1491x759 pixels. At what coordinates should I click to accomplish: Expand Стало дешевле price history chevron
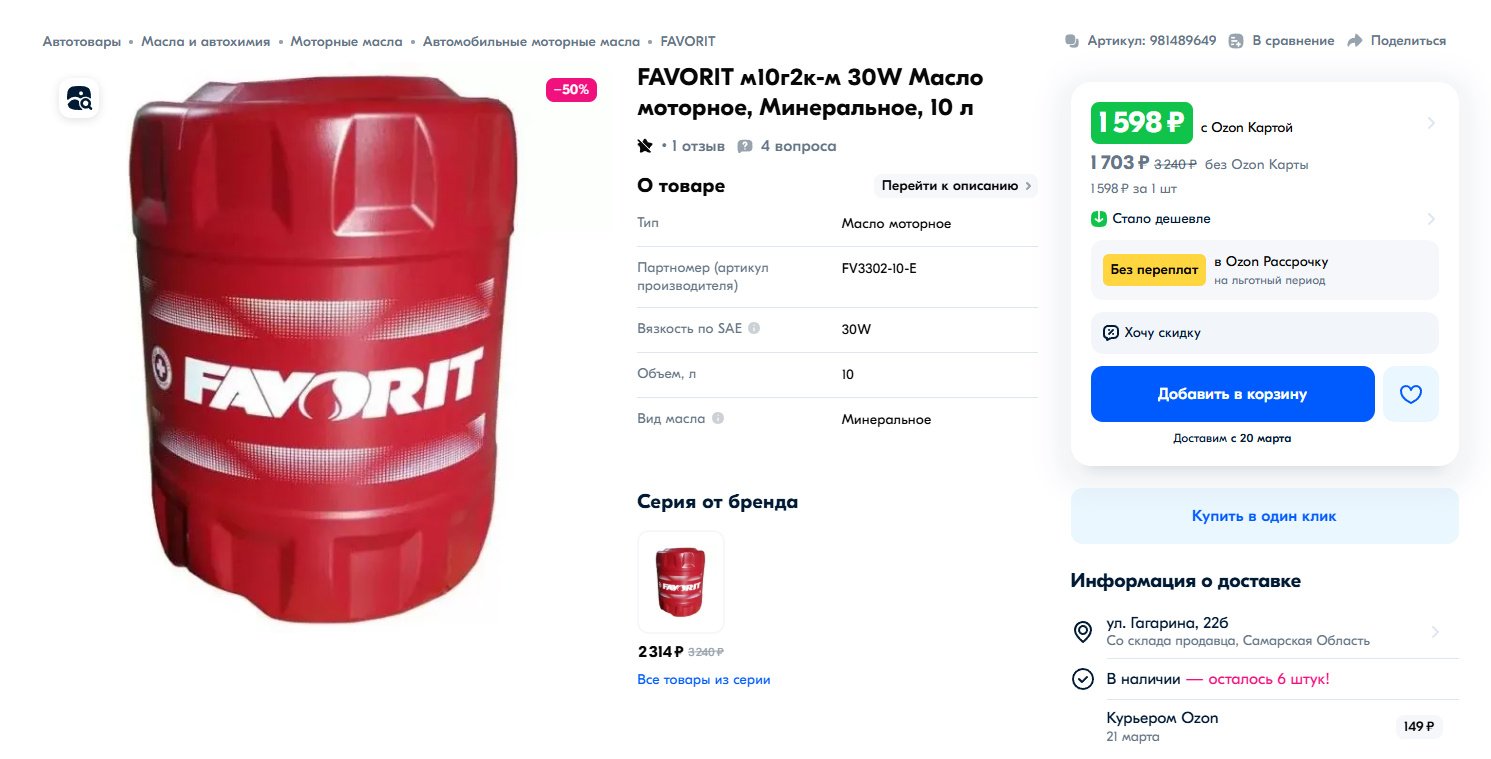click(1431, 219)
